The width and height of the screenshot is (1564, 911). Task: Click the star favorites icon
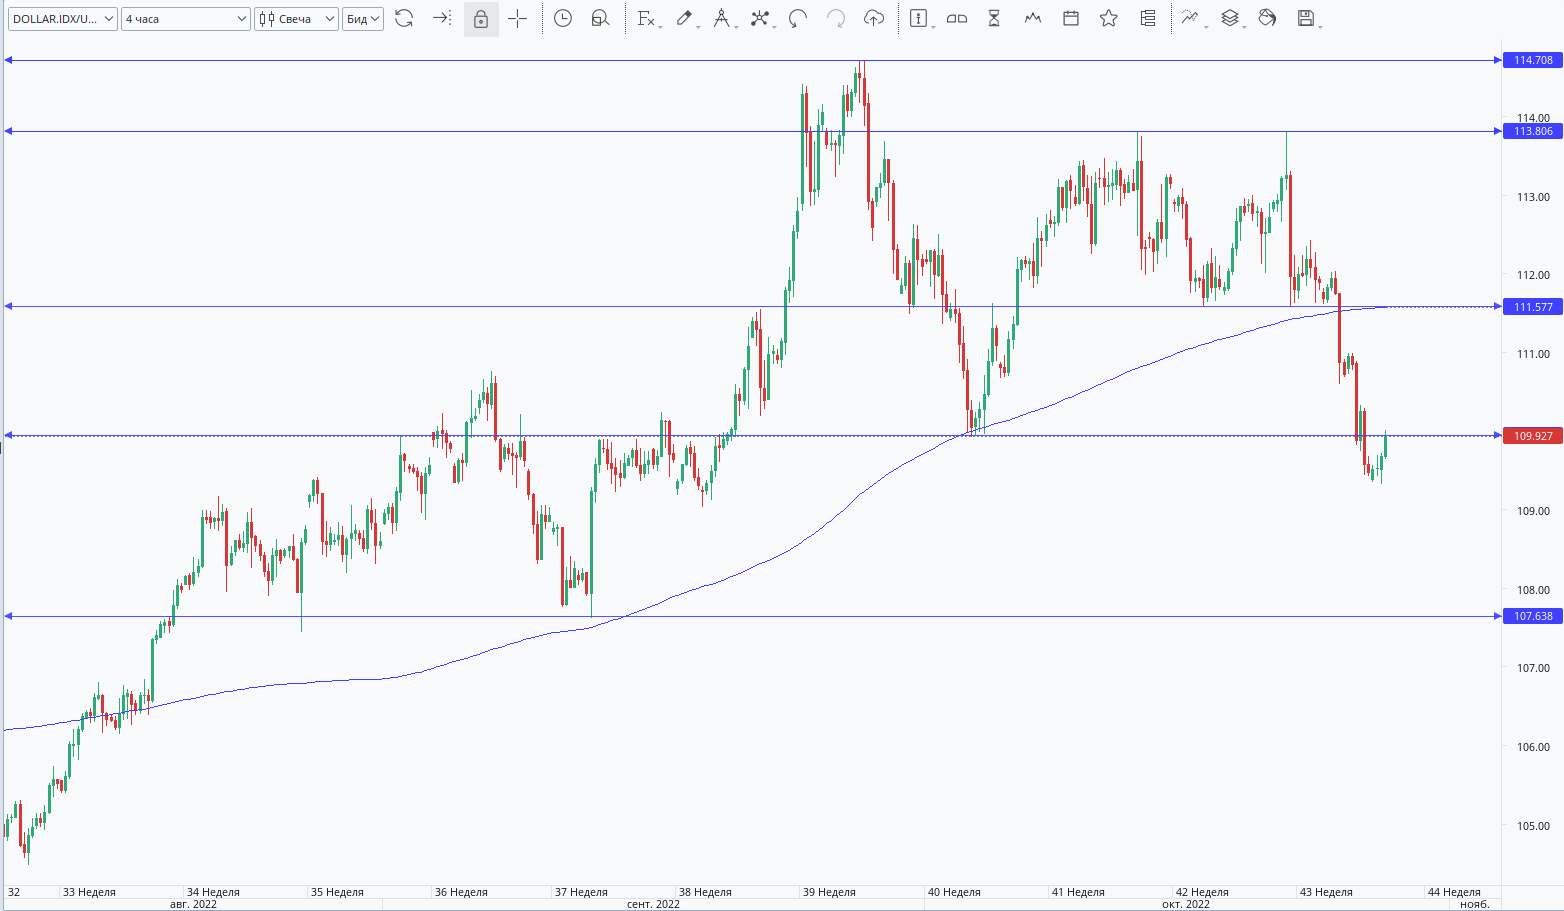click(x=1109, y=18)
